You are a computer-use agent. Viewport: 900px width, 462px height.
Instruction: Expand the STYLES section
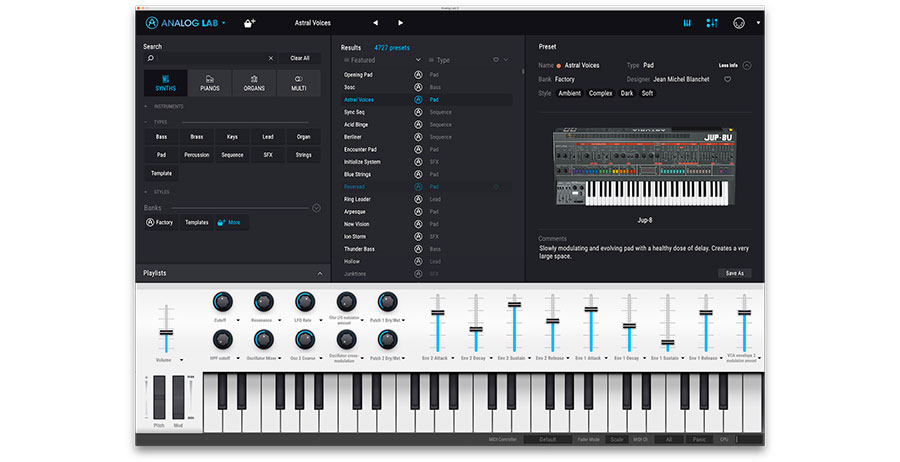click(x=157, y=192)
